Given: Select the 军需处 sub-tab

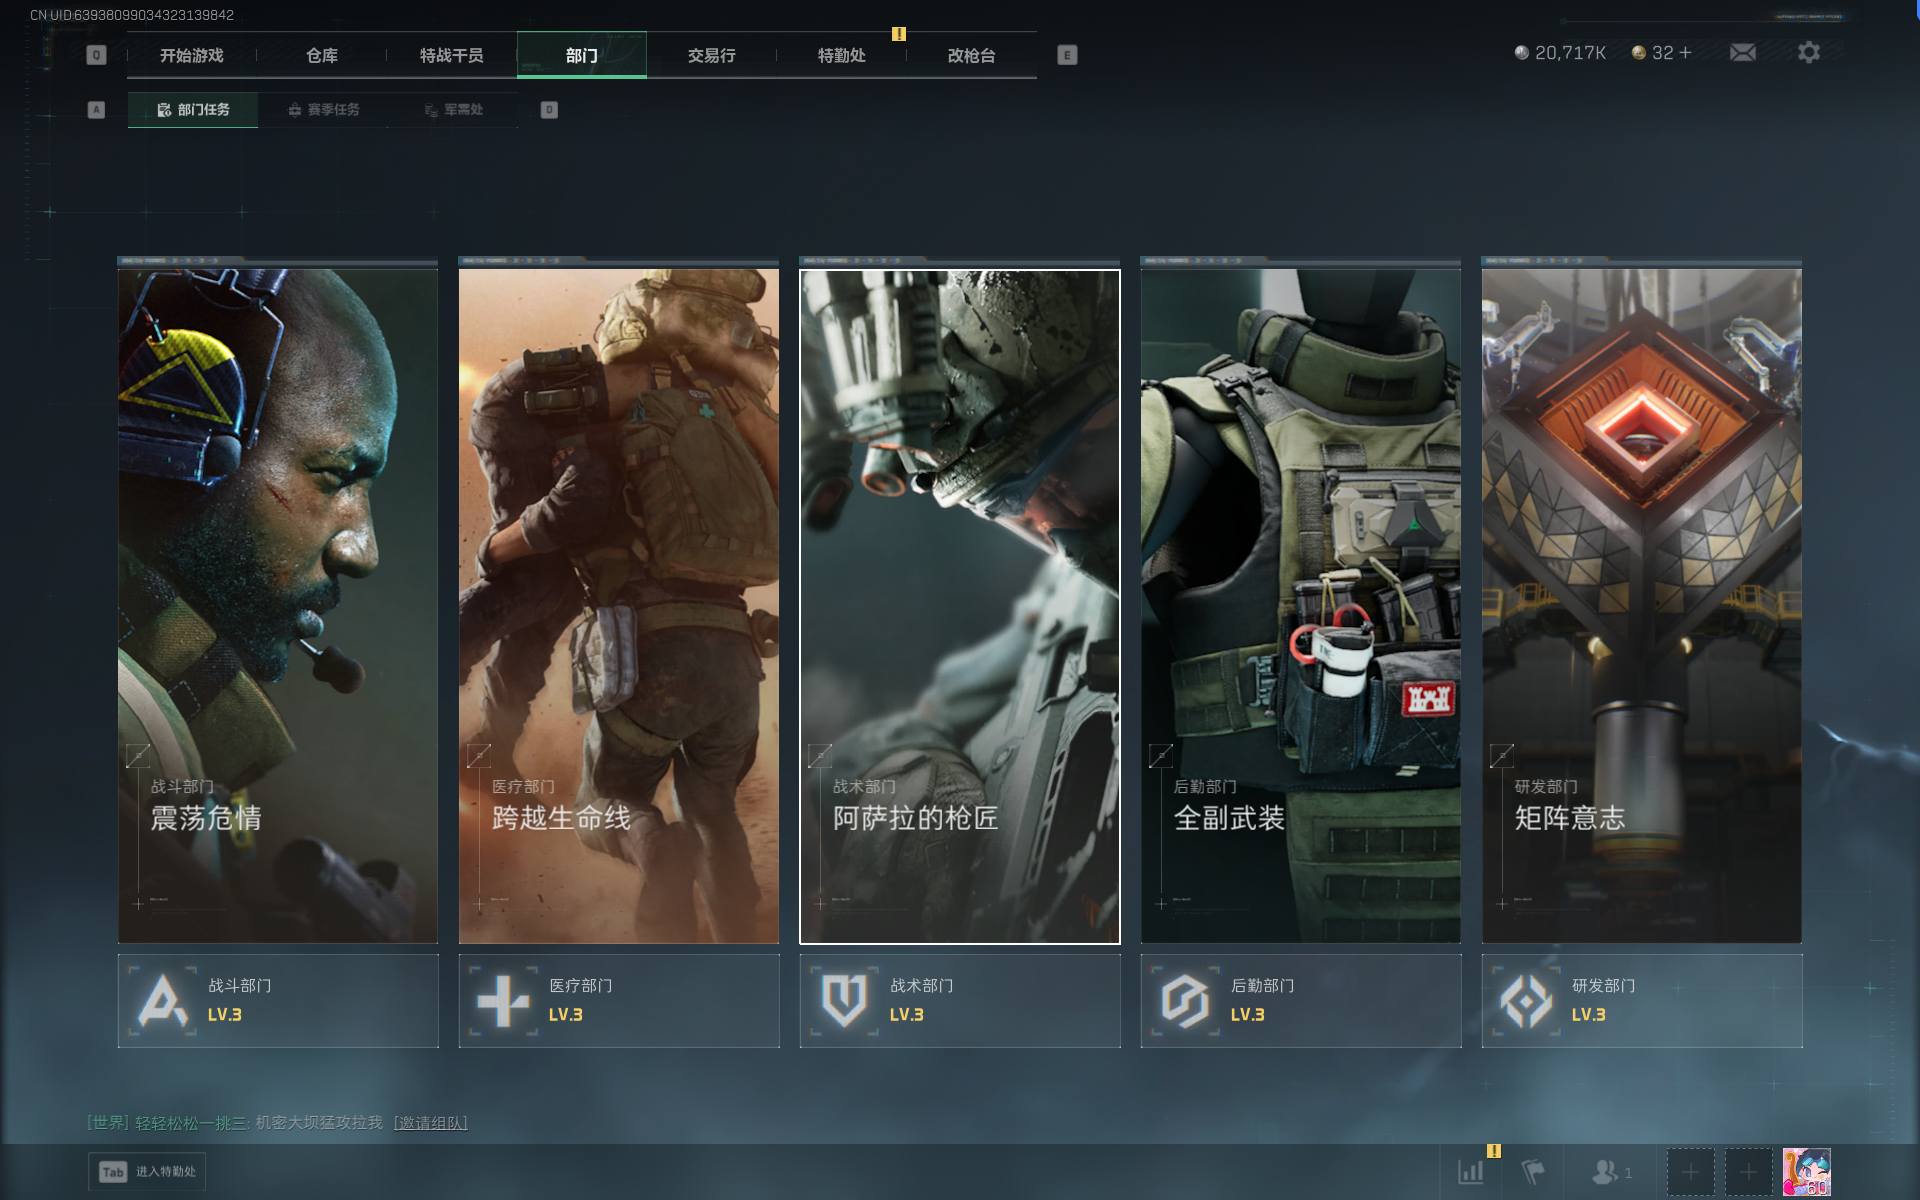Looking at the screenshot, I should click(x=453, y=110).
